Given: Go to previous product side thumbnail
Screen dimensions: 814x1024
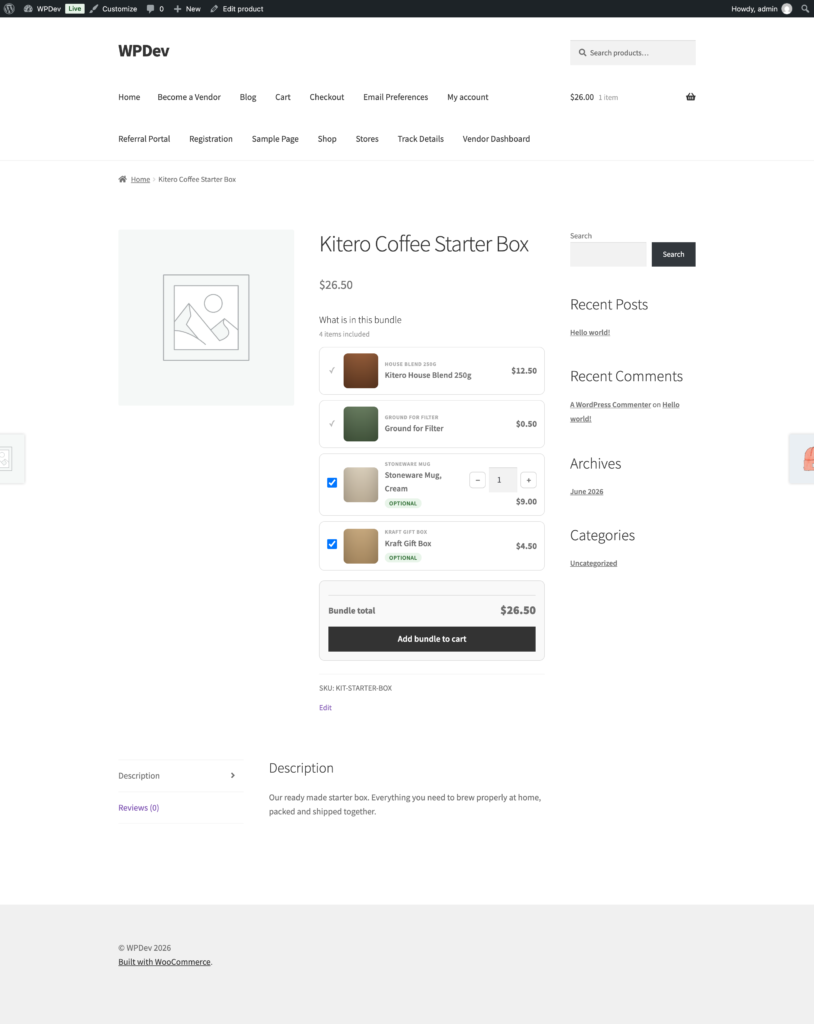Looking at the screenshot, I should [x=11, y=458].
